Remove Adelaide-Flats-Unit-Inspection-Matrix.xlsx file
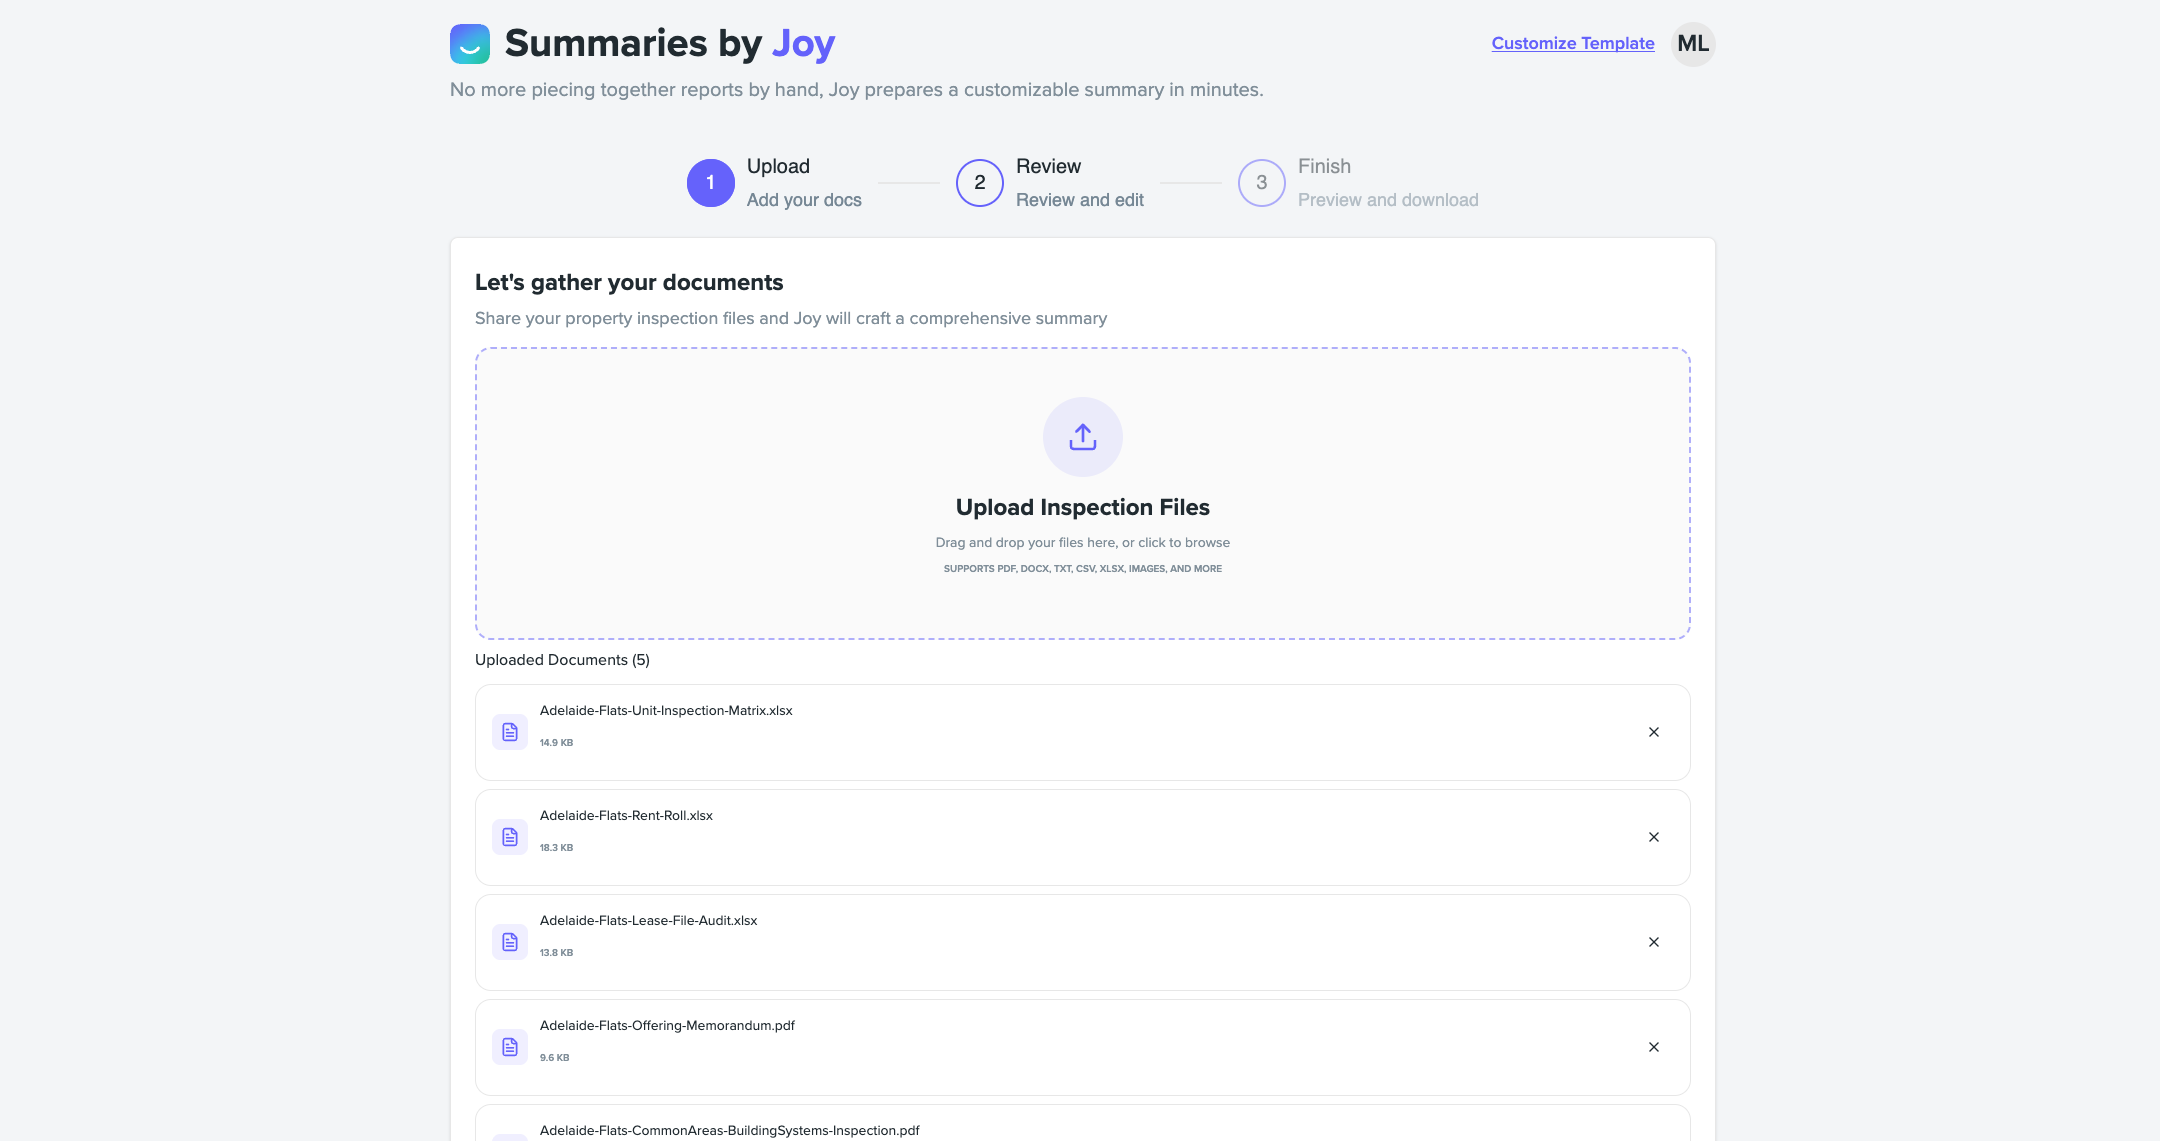Screen dimensions: 2160x1141 pyautogui.click(x=1654, y=732)
